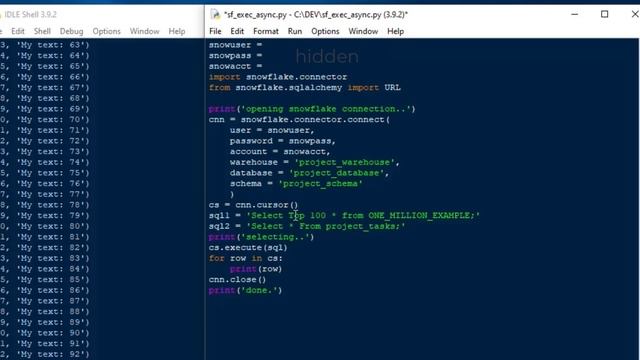Viewport: 640px width, 360px height.
Task: Click the 'password = snowpass,' line
Action: click(x=282, y=141)
